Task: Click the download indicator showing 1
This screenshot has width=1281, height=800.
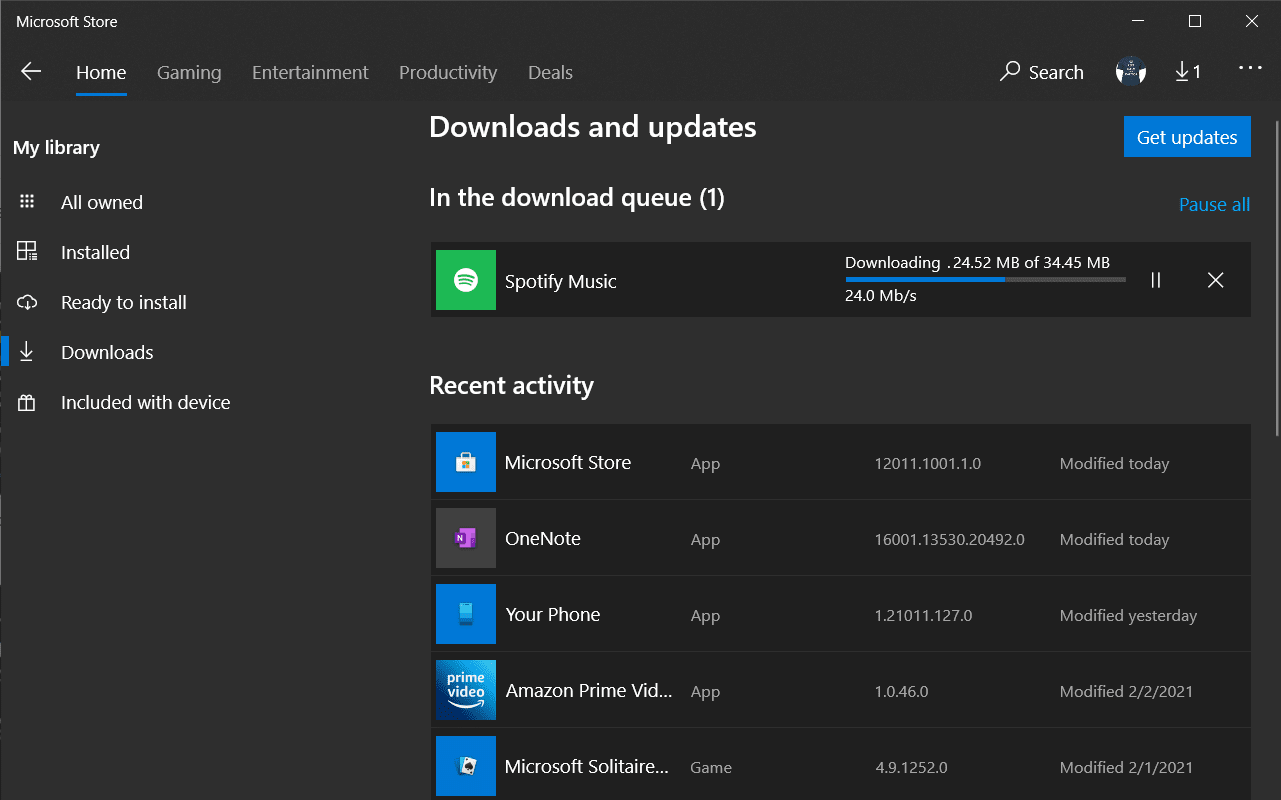Action: point(1188,71)
